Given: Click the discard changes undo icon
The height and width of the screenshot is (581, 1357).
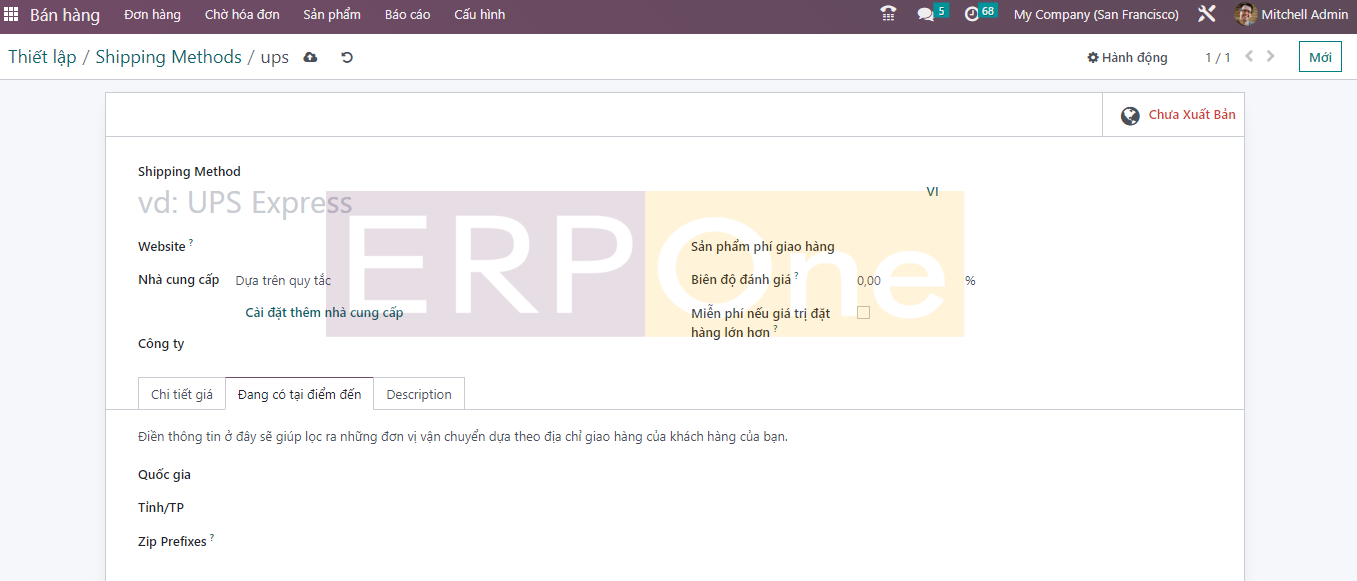Looking at the screenshot, I should (x=347, y=57).
